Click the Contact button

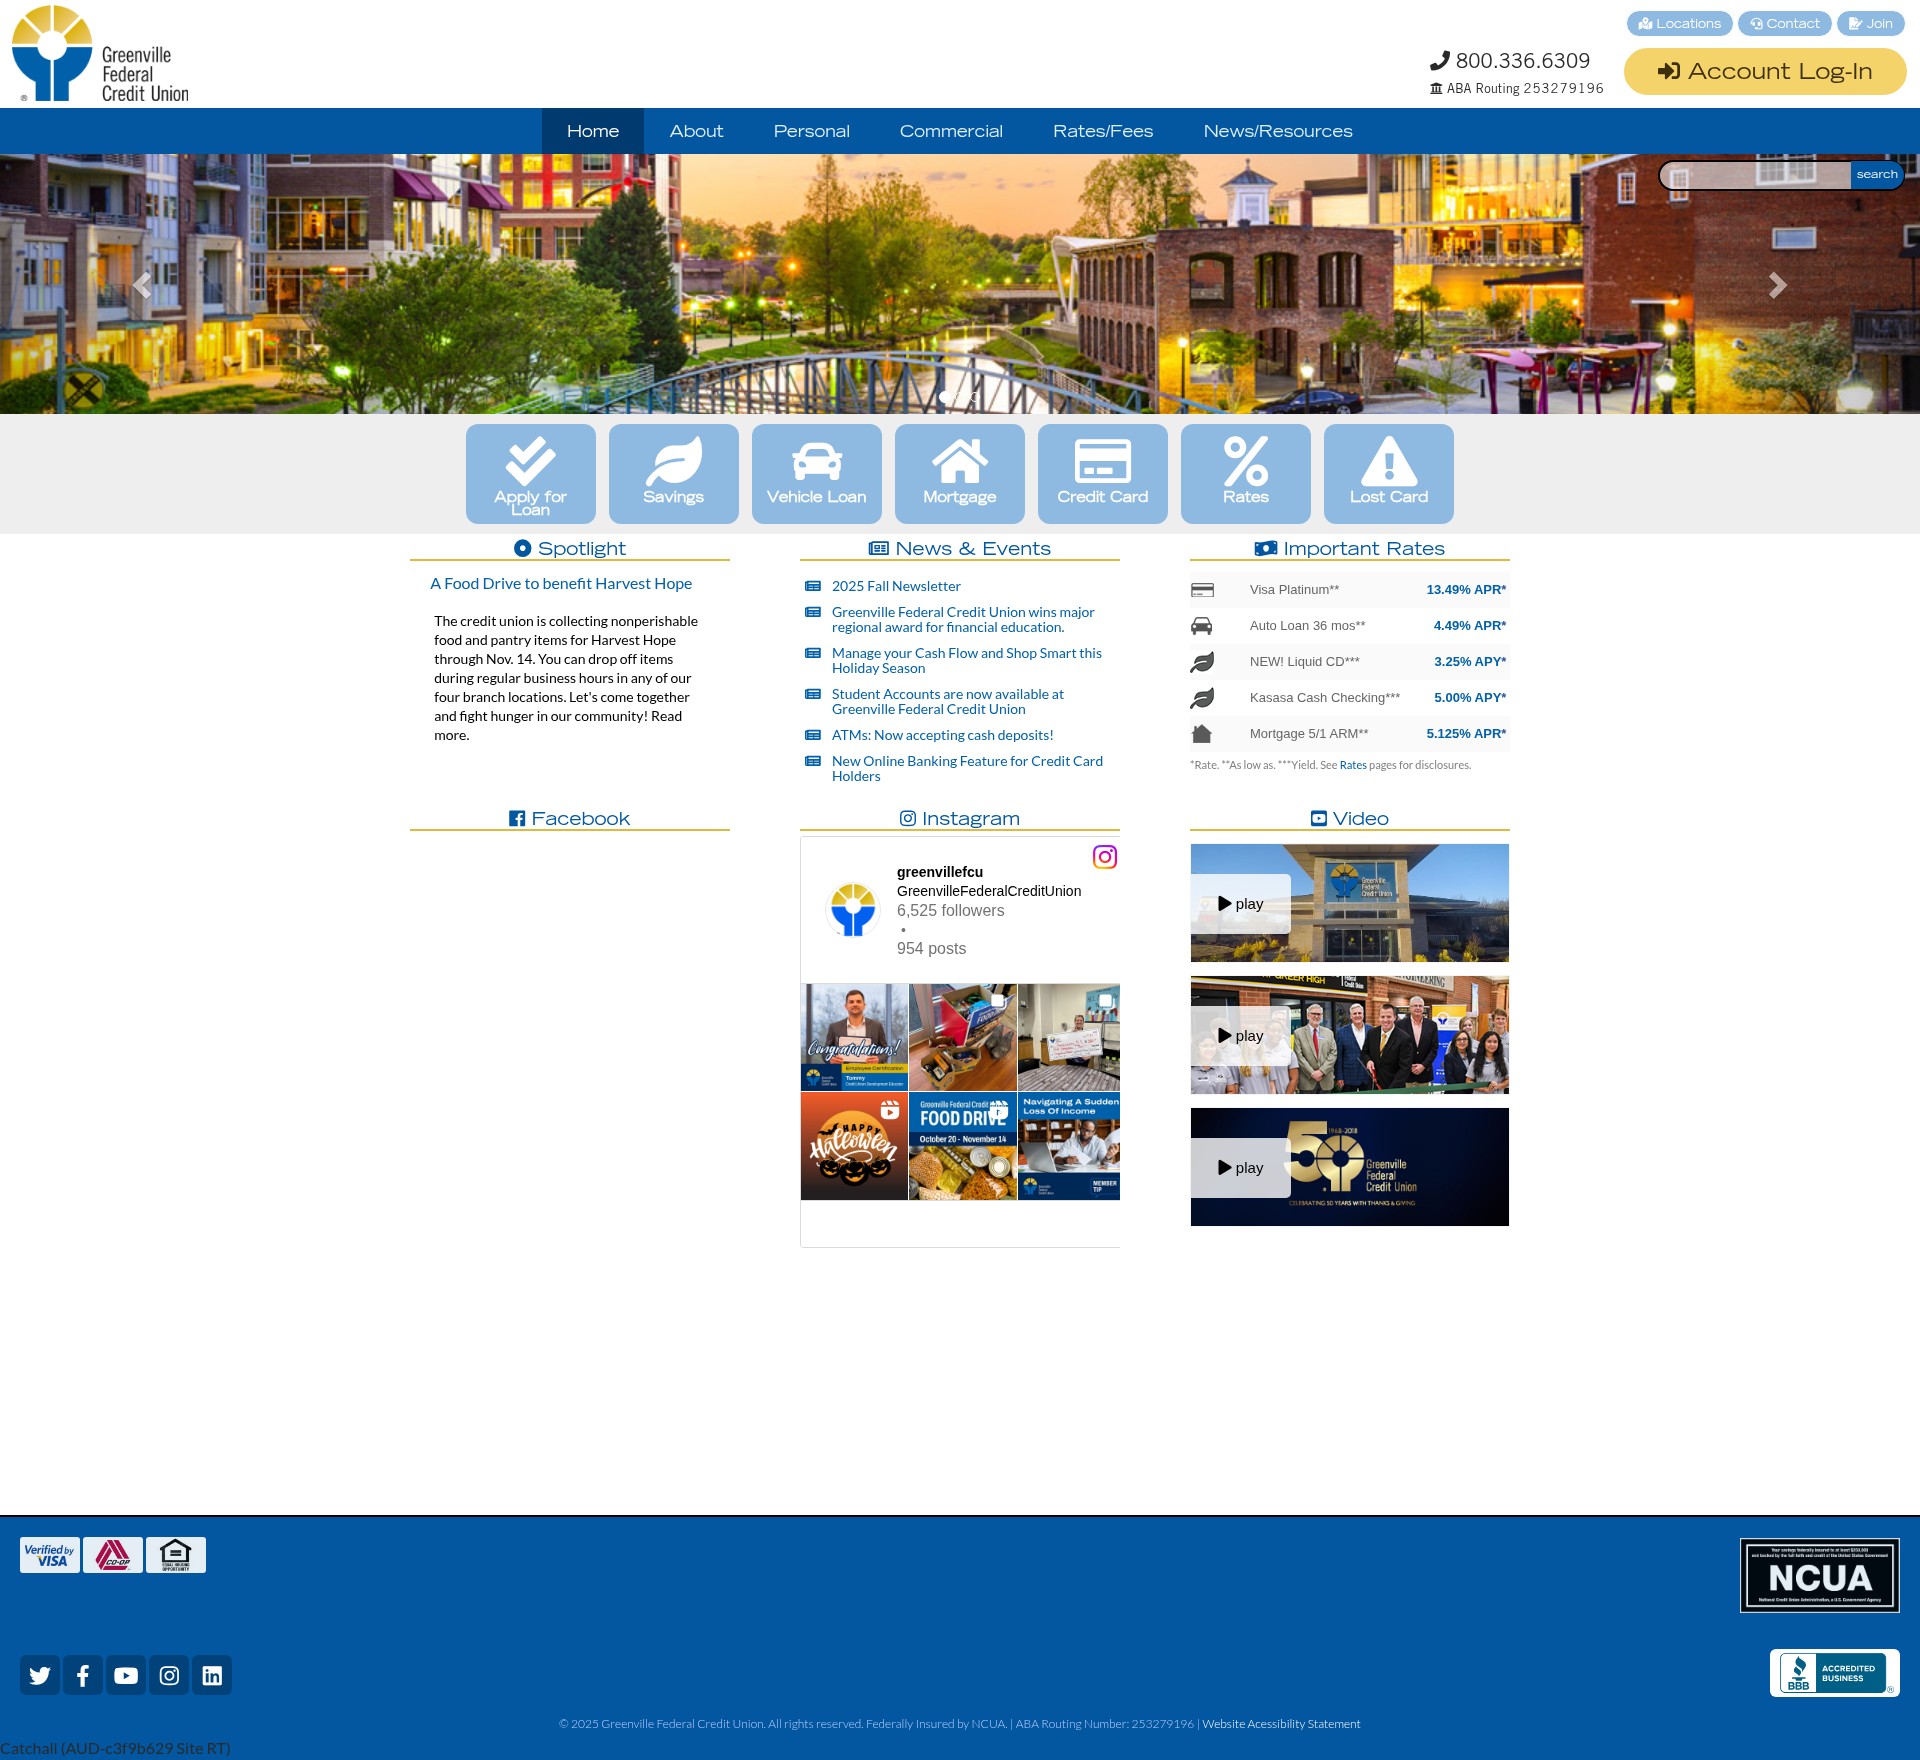(x=1785, y=23)
